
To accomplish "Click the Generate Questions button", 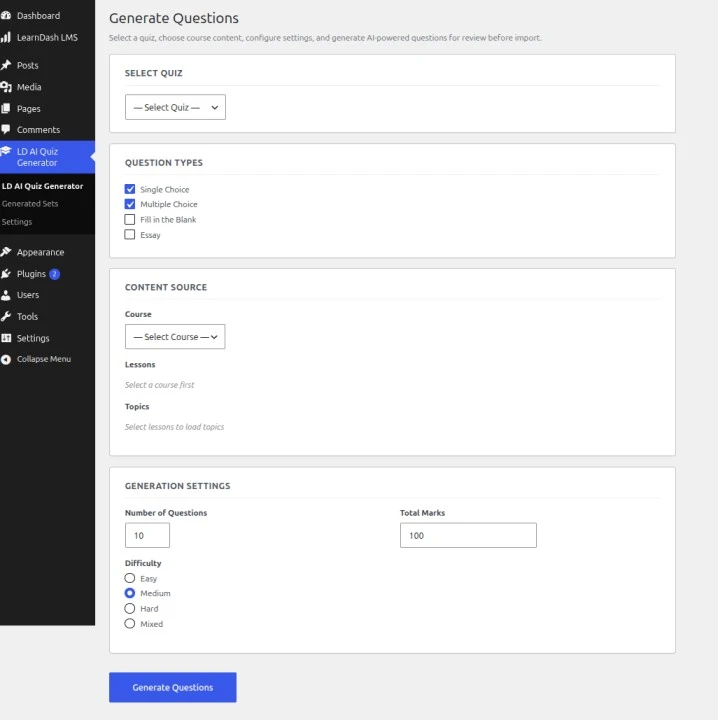I will point(173,687).
